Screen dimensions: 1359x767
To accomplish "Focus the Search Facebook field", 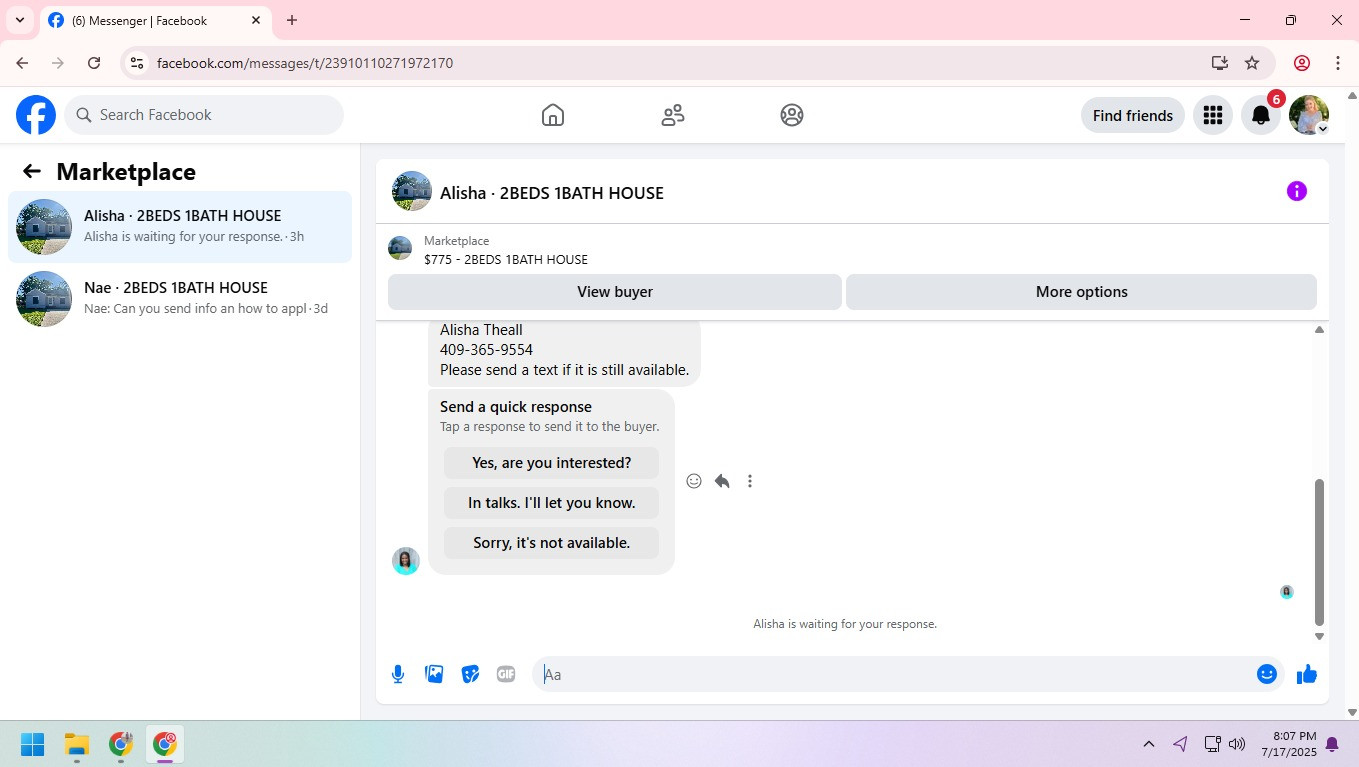I will click(204, 115).
